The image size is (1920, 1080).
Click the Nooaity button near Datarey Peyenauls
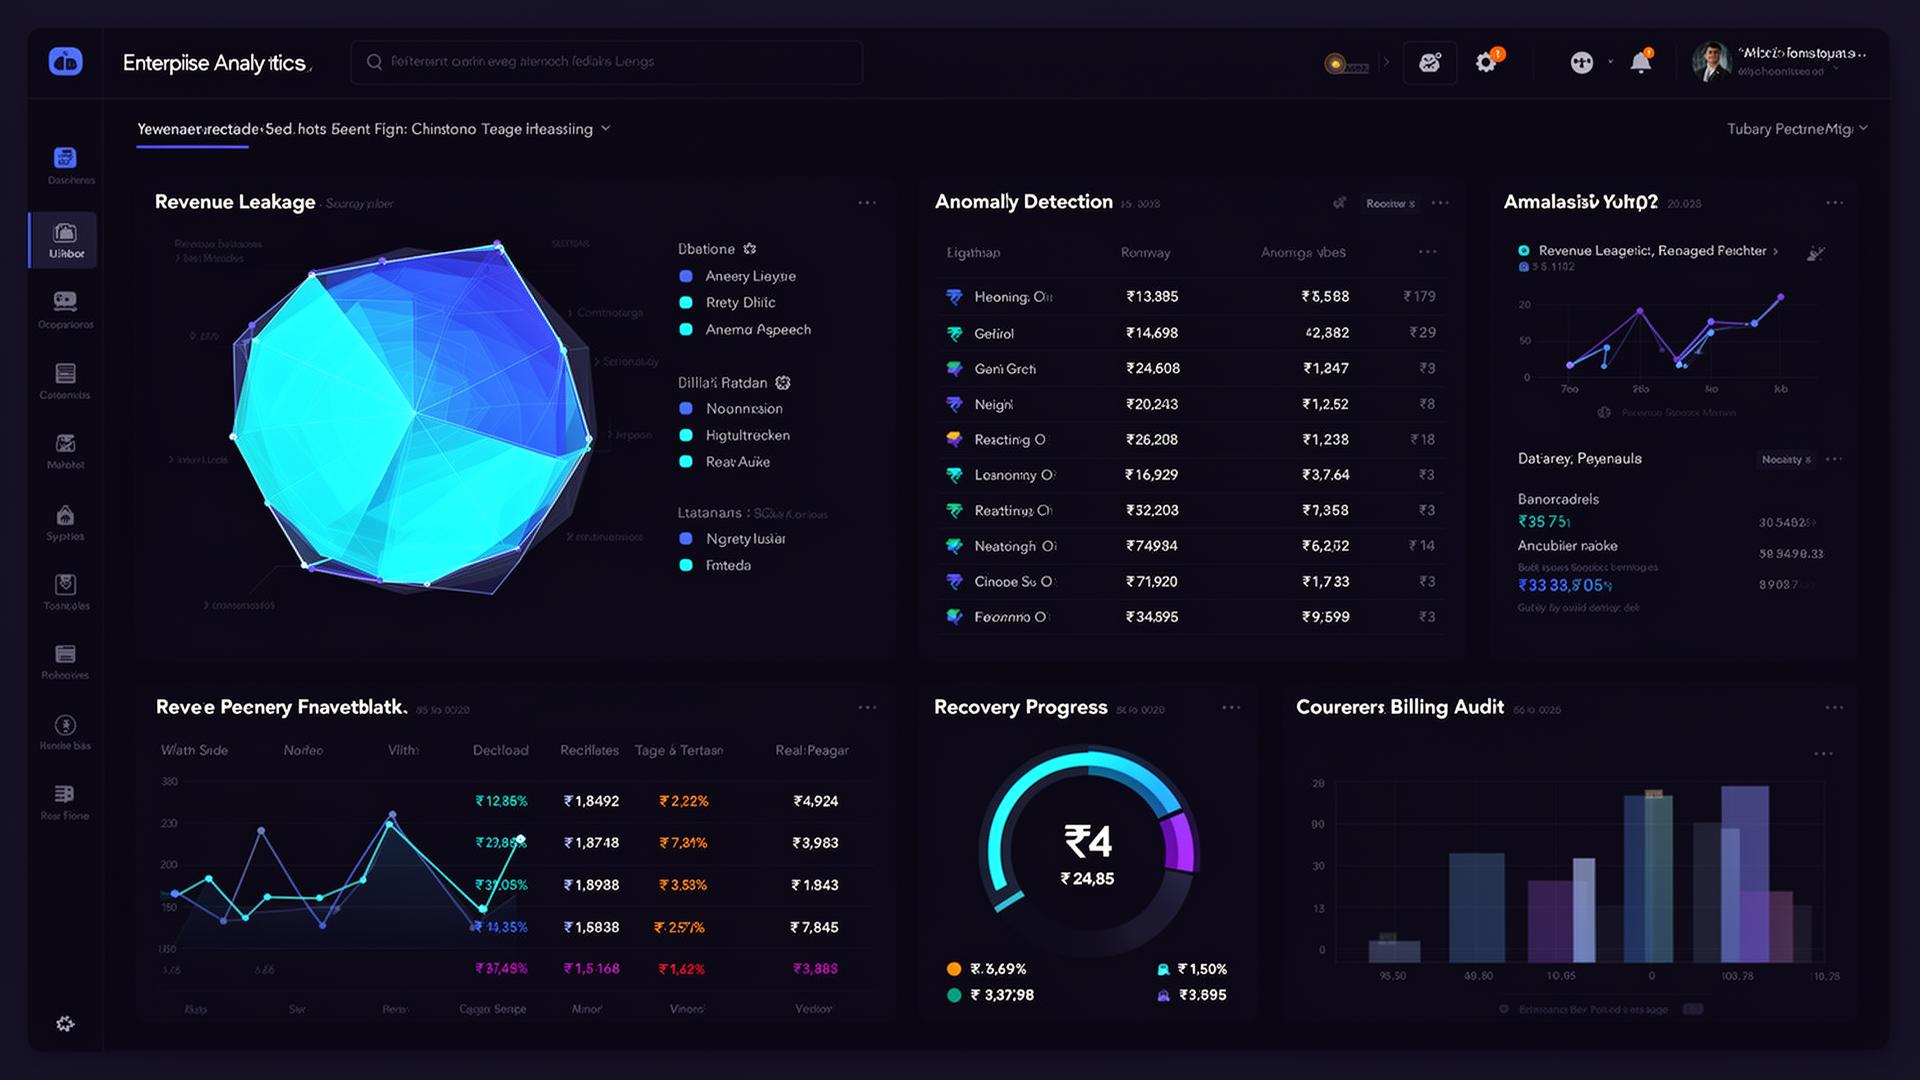[x=1786, y=460]
